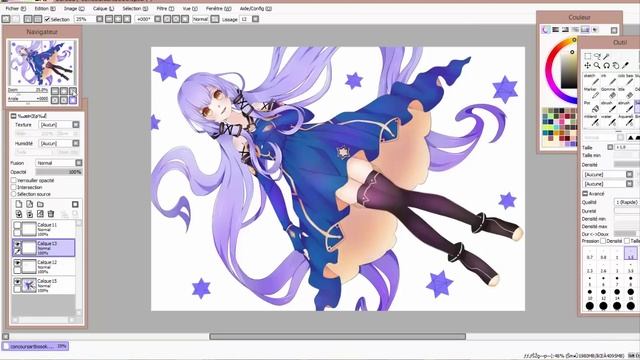Select the move tool

point(588,65)
